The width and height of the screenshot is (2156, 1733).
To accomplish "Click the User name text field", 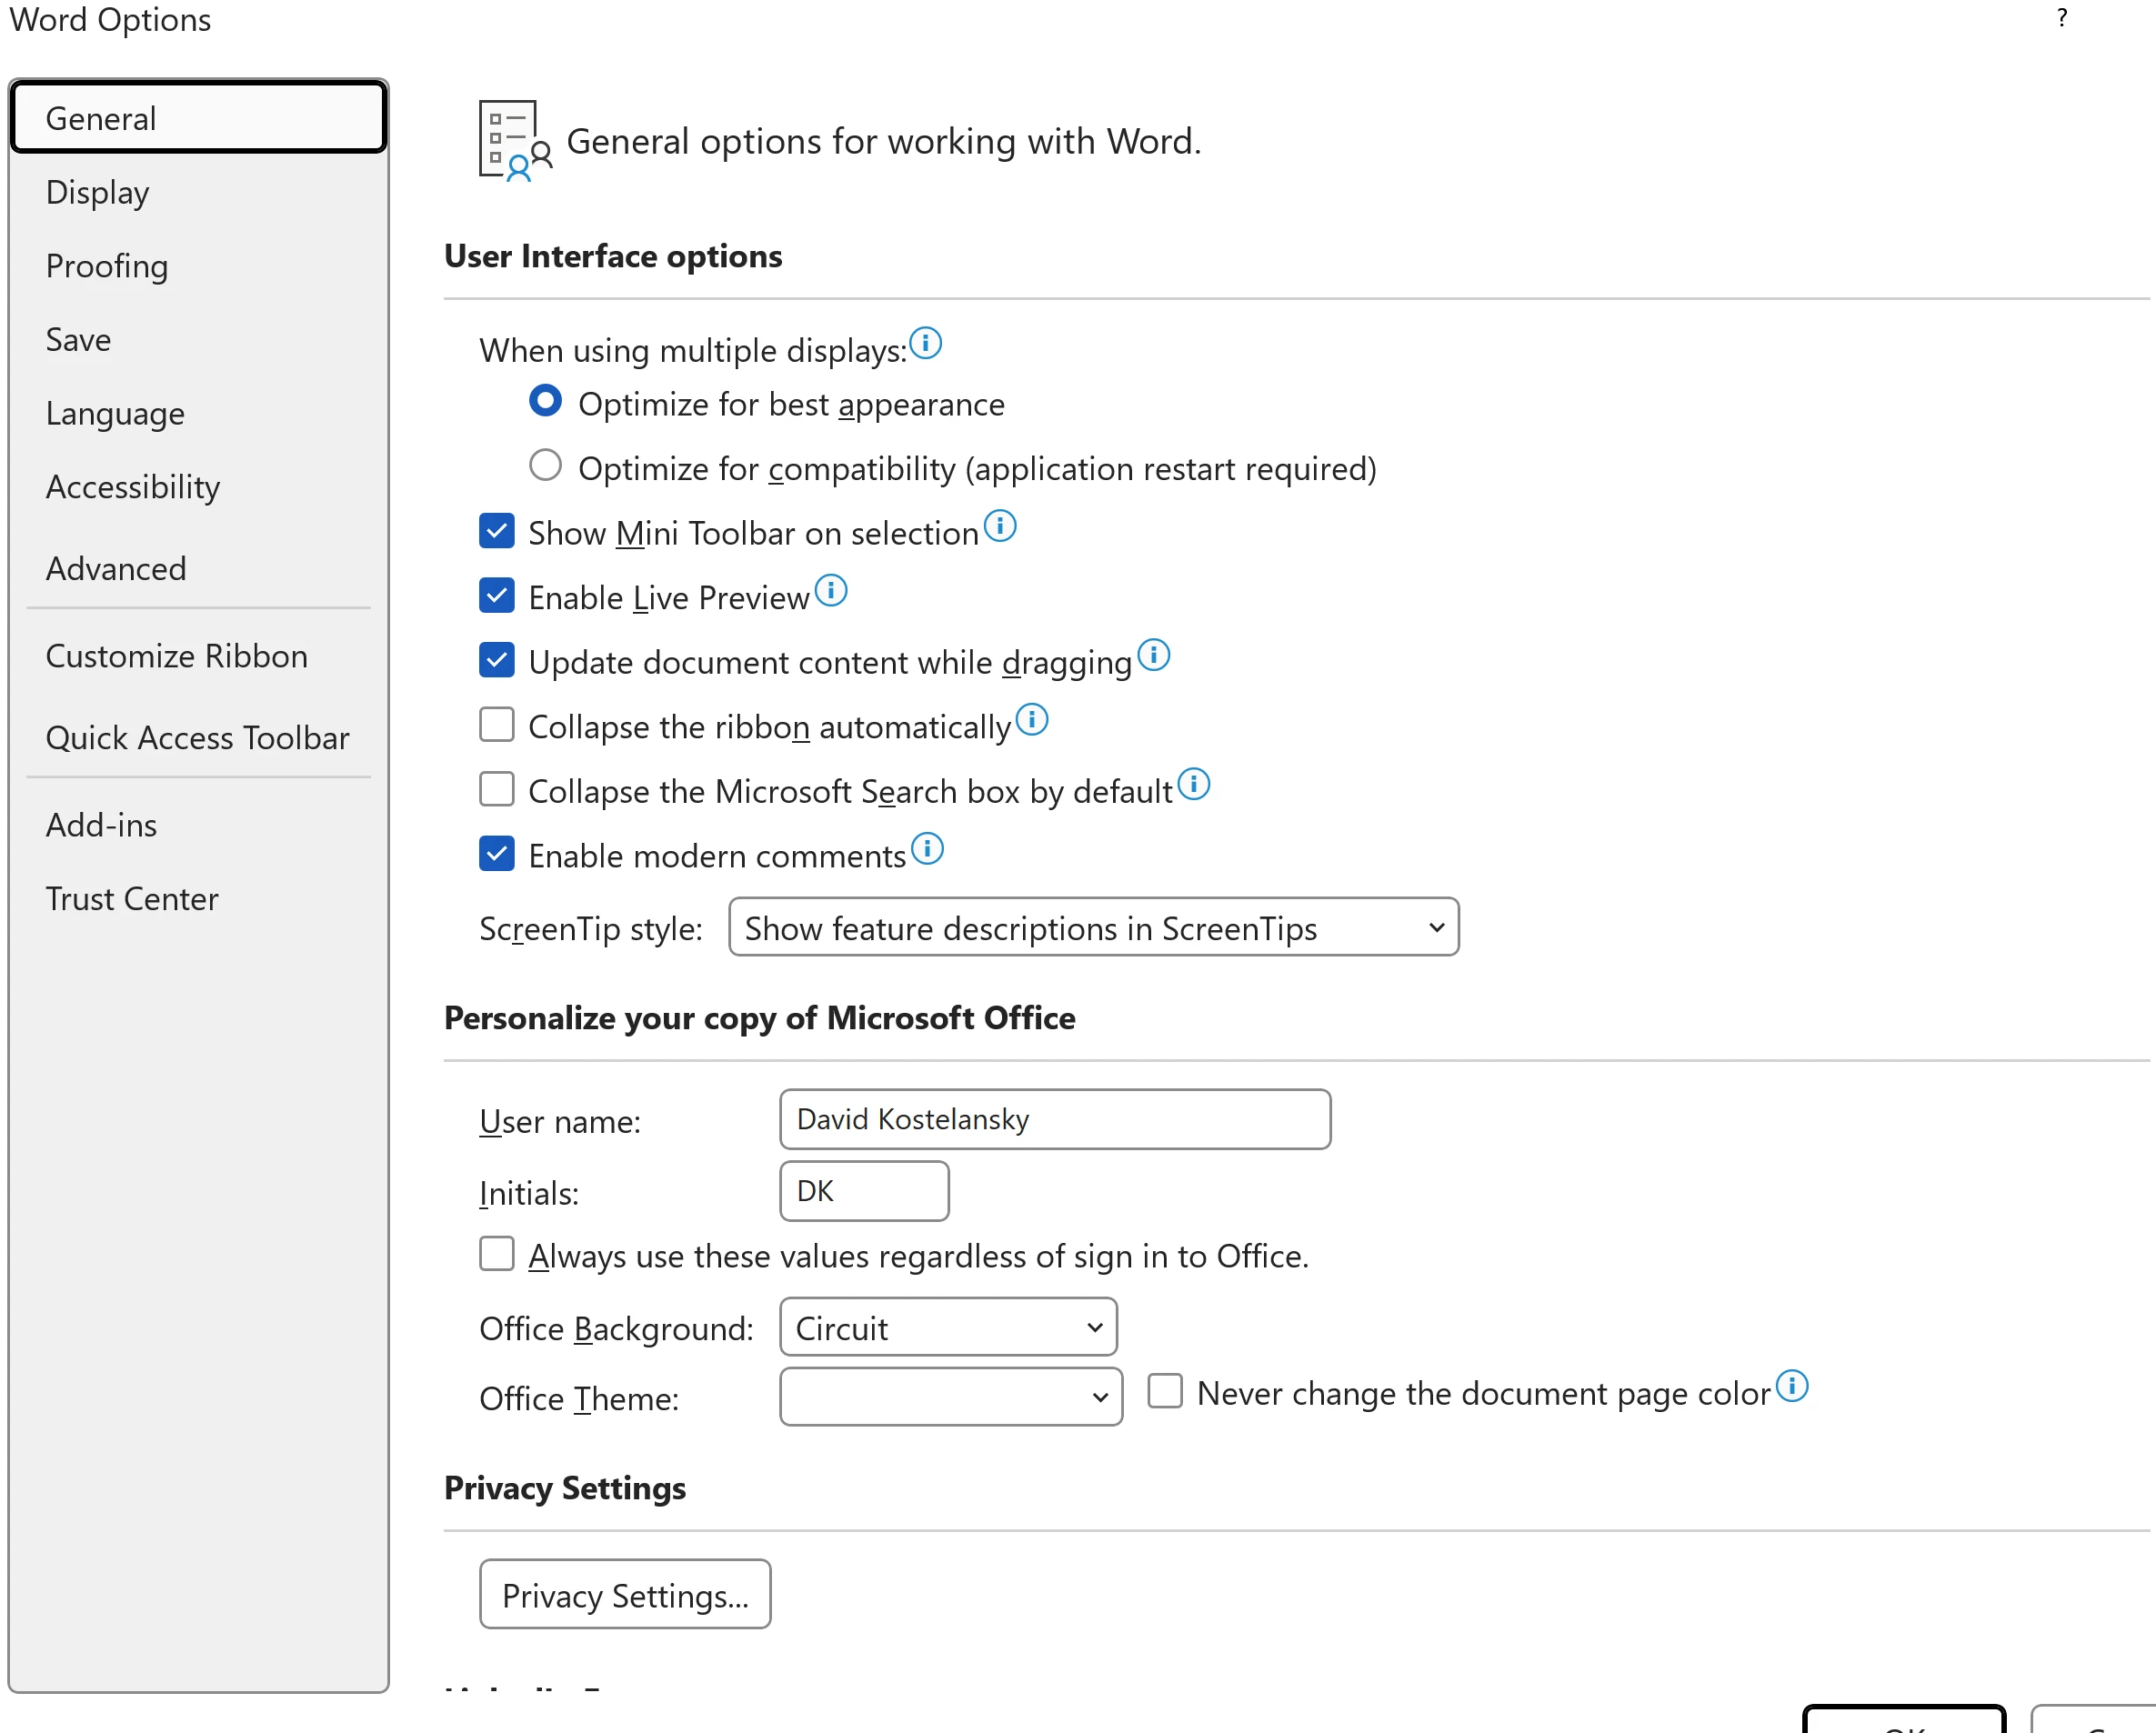I will click(x=1054, y=1119).
